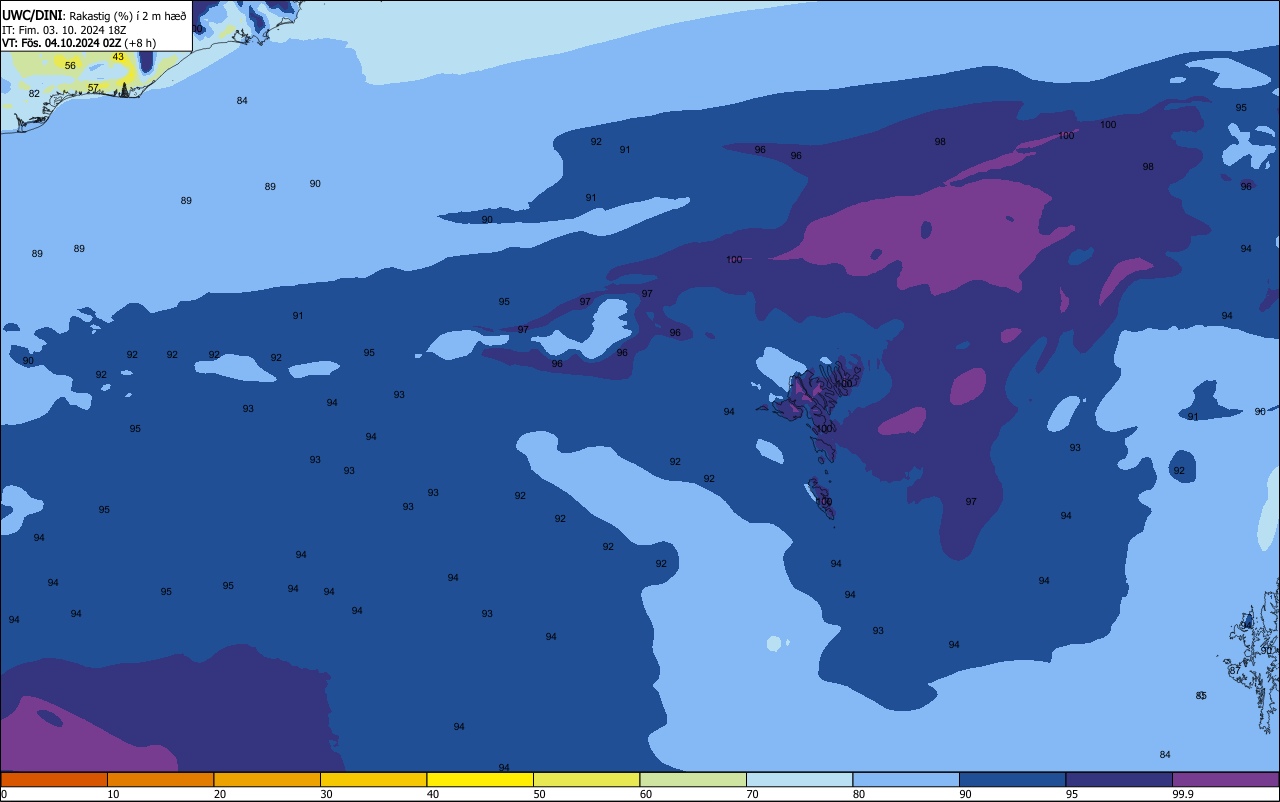This screenshot has height=802, width=1280.
Task: Click the legend tick label "60"
Action: point(646,794)
